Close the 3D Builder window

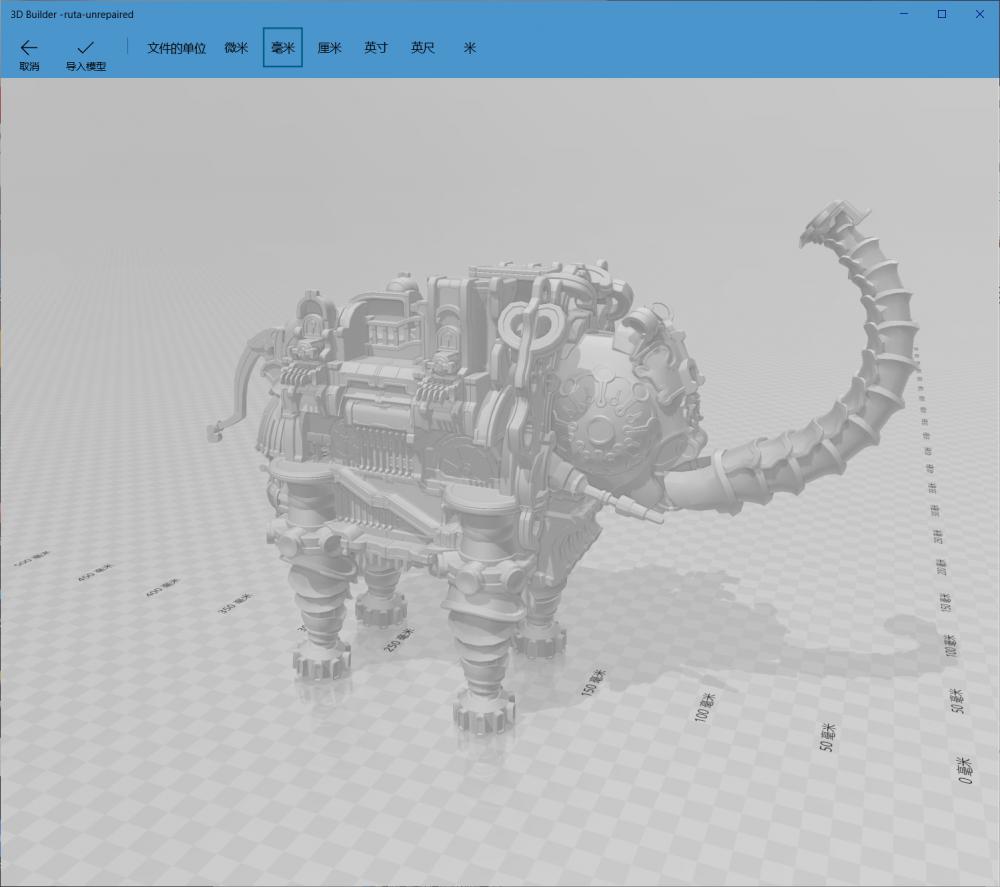980,14
